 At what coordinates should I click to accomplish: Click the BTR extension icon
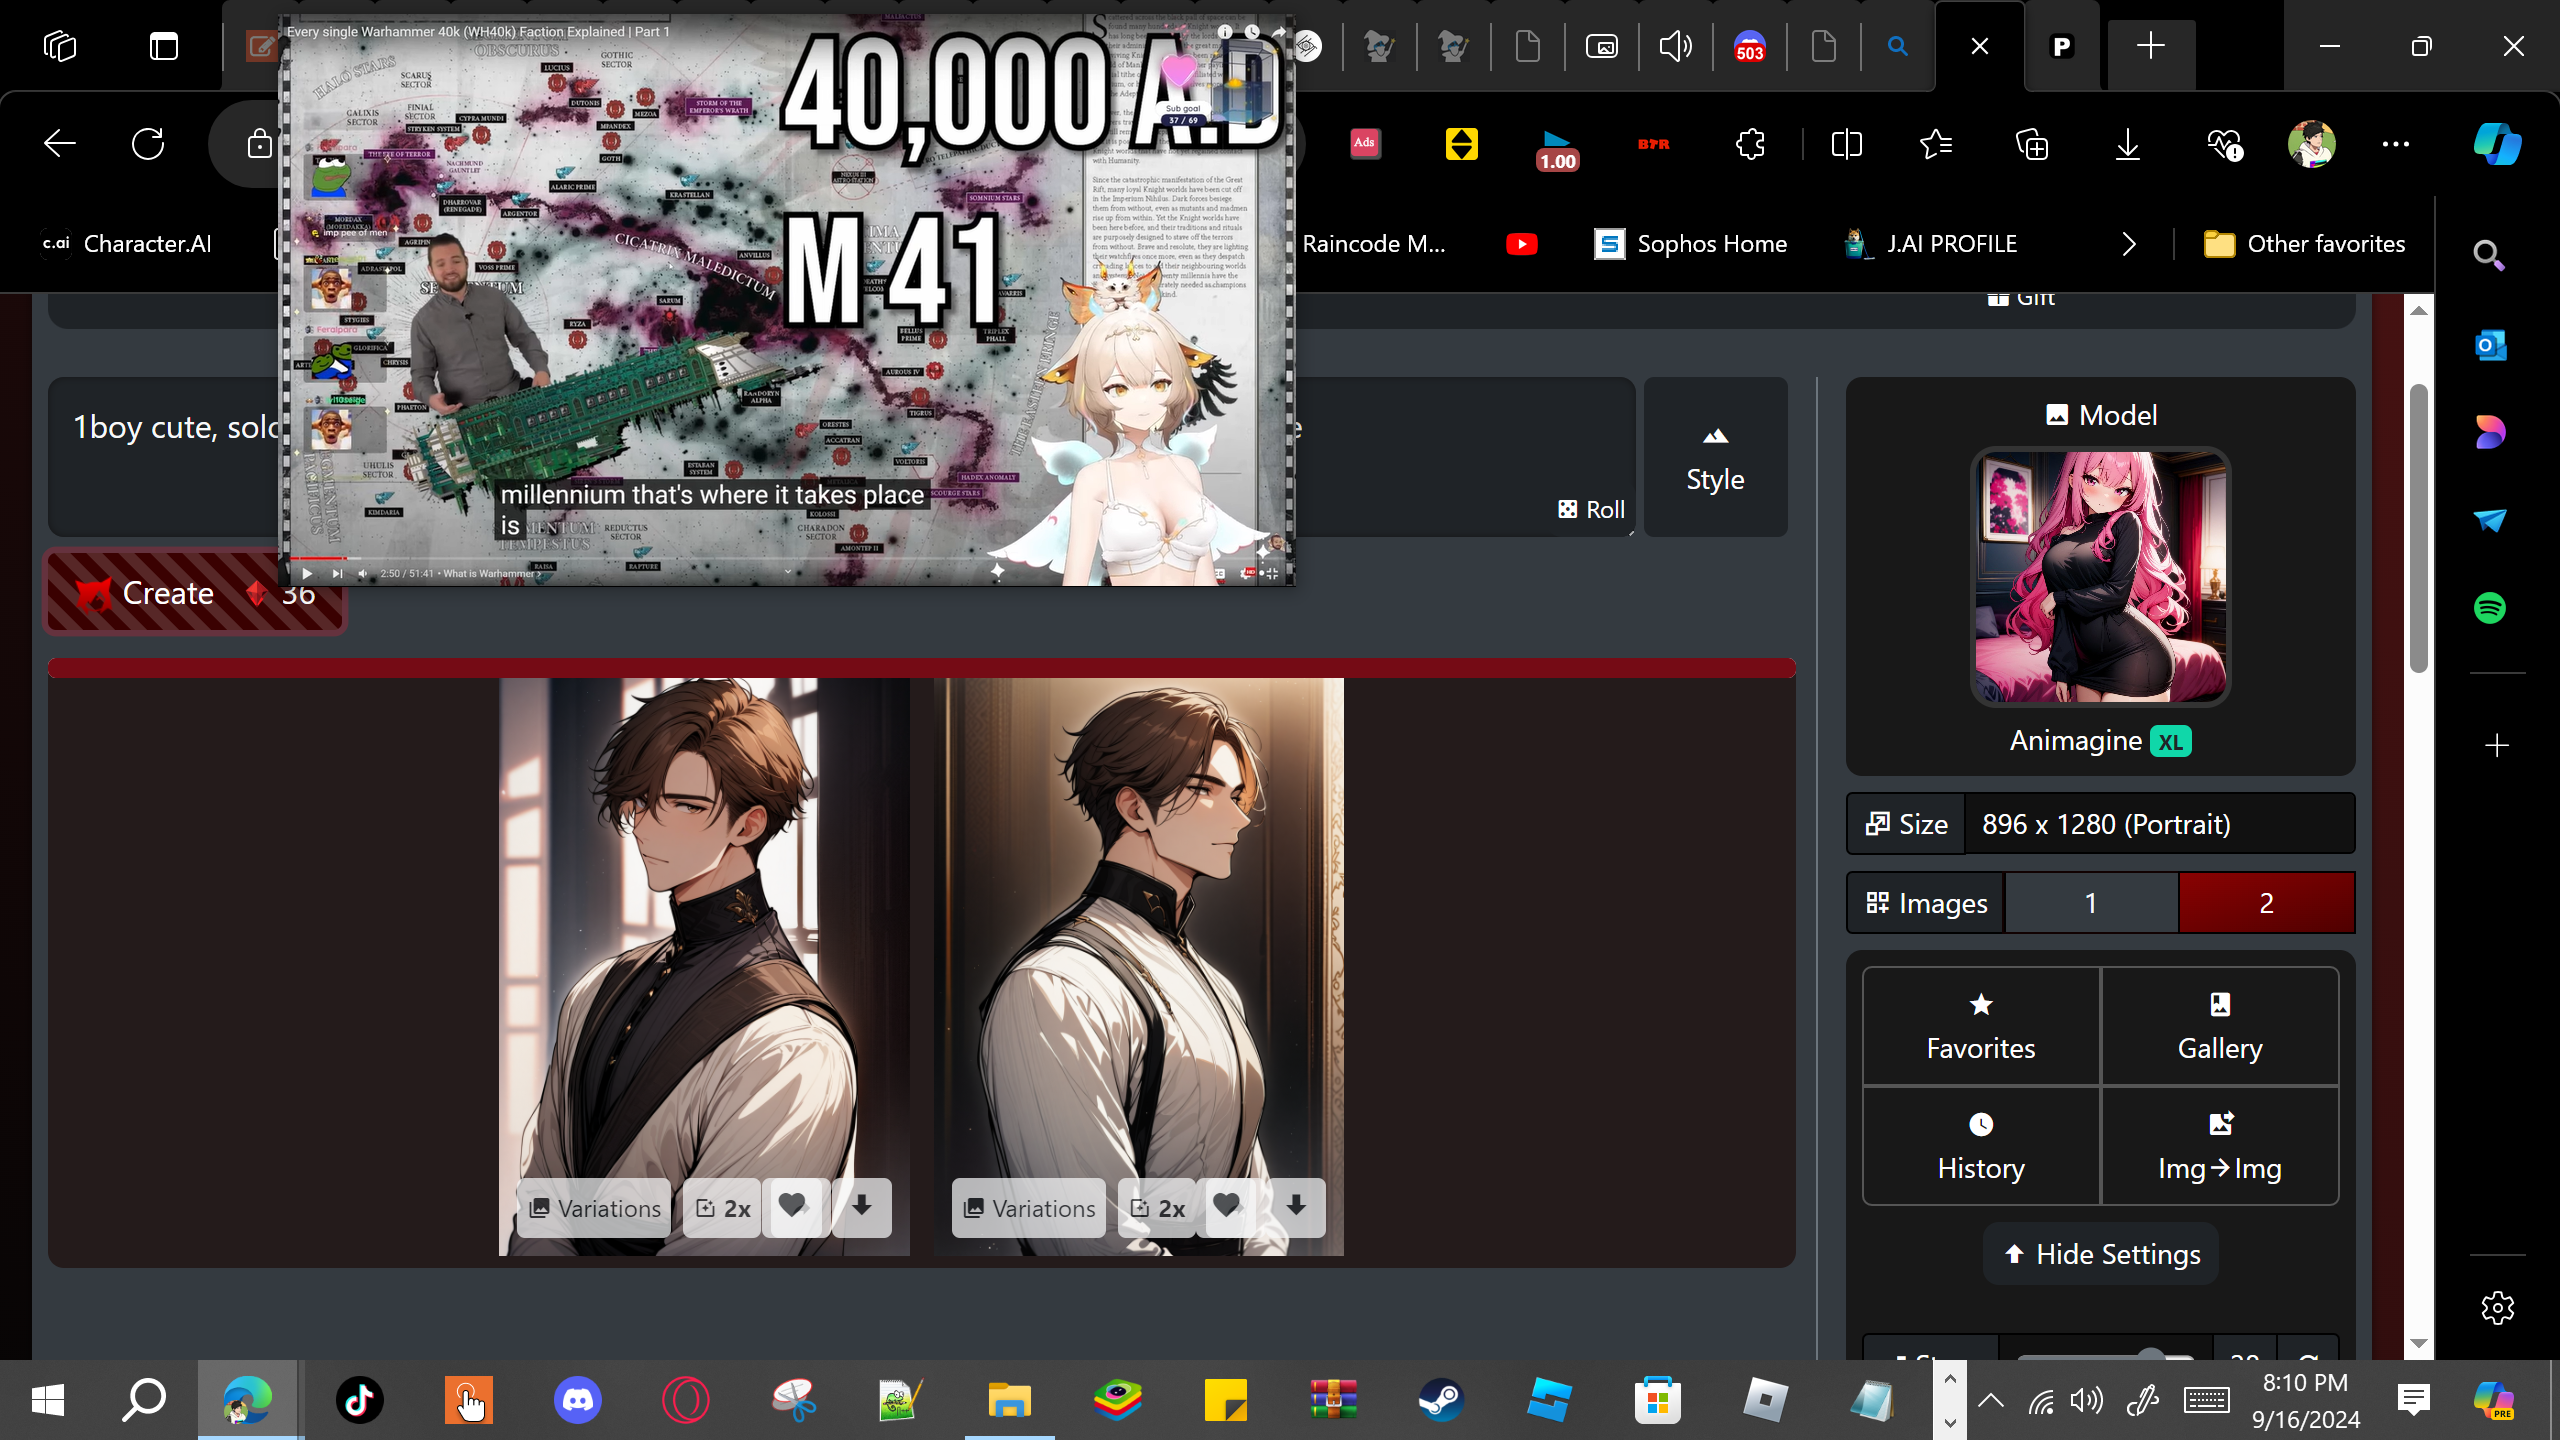pyautogui.click(x=1654, y=144)
